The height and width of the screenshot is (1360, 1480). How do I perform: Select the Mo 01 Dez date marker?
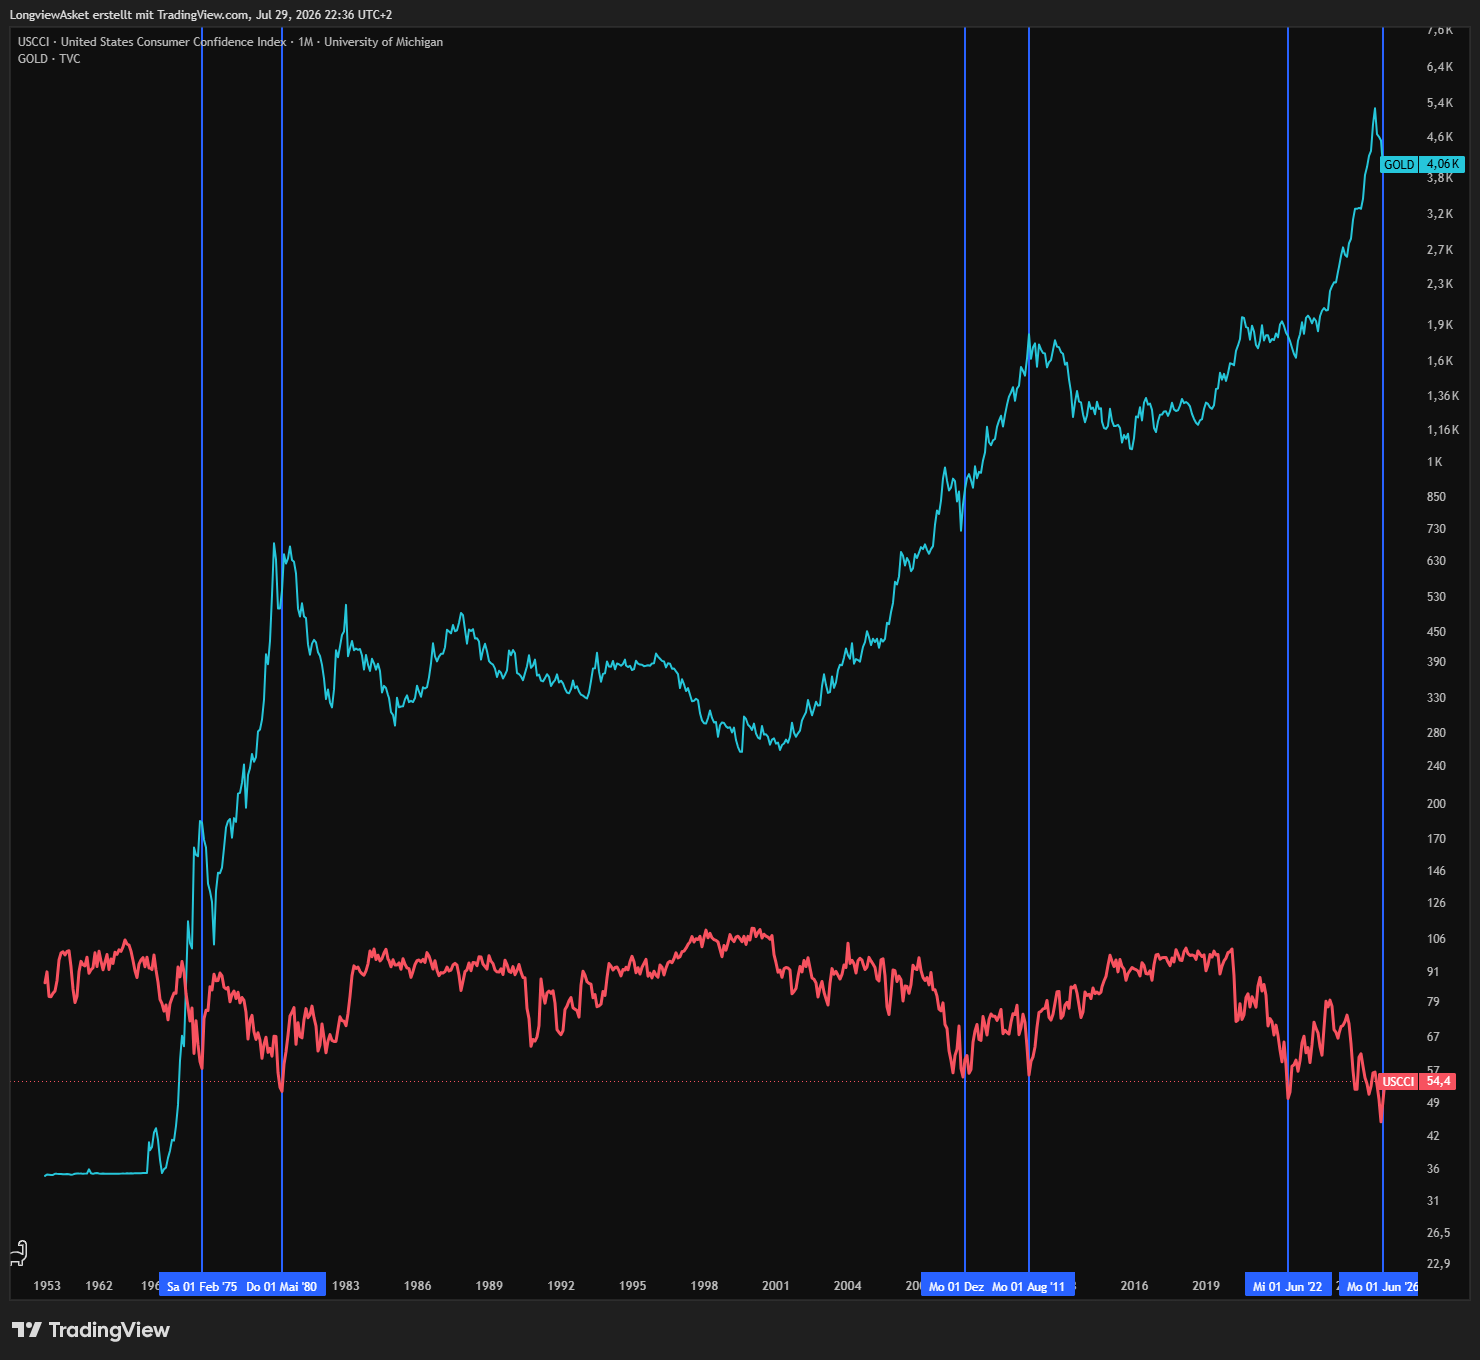(956, 1286)
